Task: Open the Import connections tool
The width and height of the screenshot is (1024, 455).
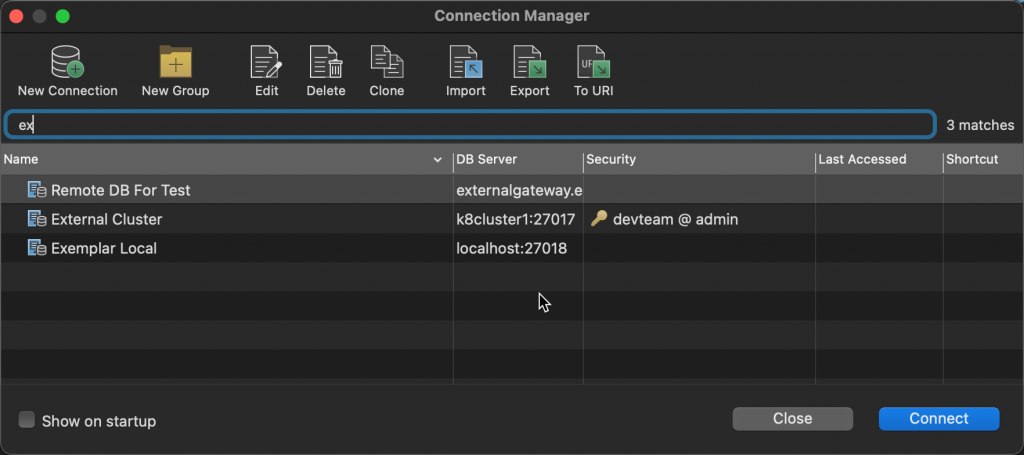Action: point(466,62)
